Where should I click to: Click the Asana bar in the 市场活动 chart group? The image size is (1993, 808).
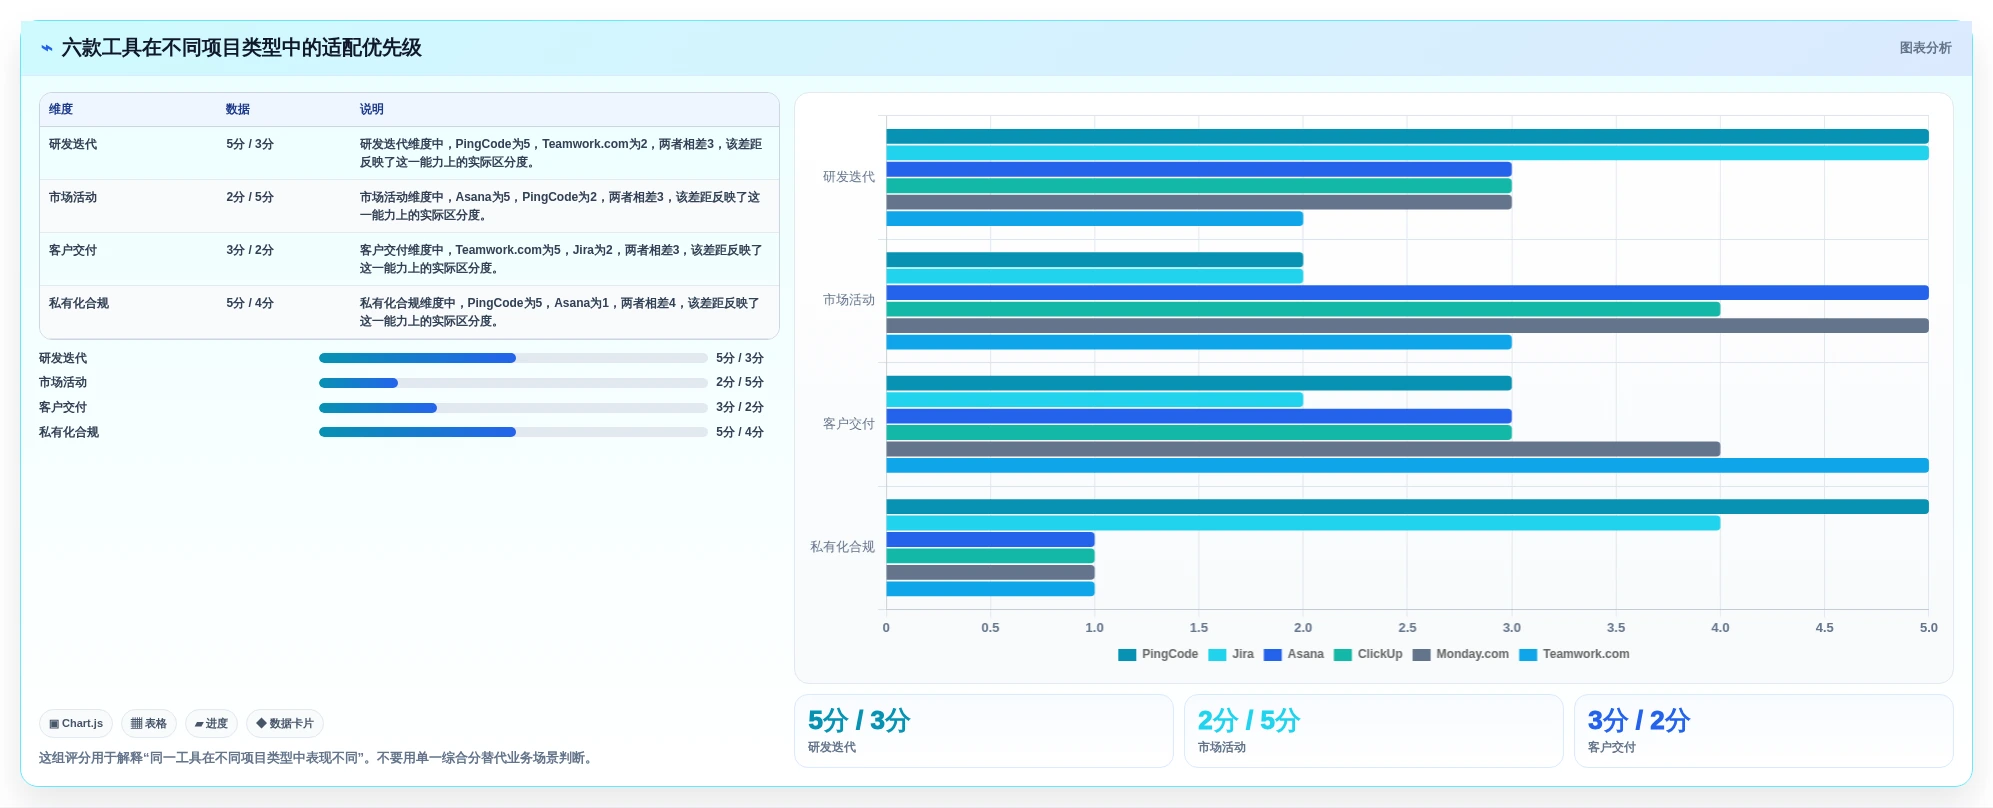tap(1407, 293)
